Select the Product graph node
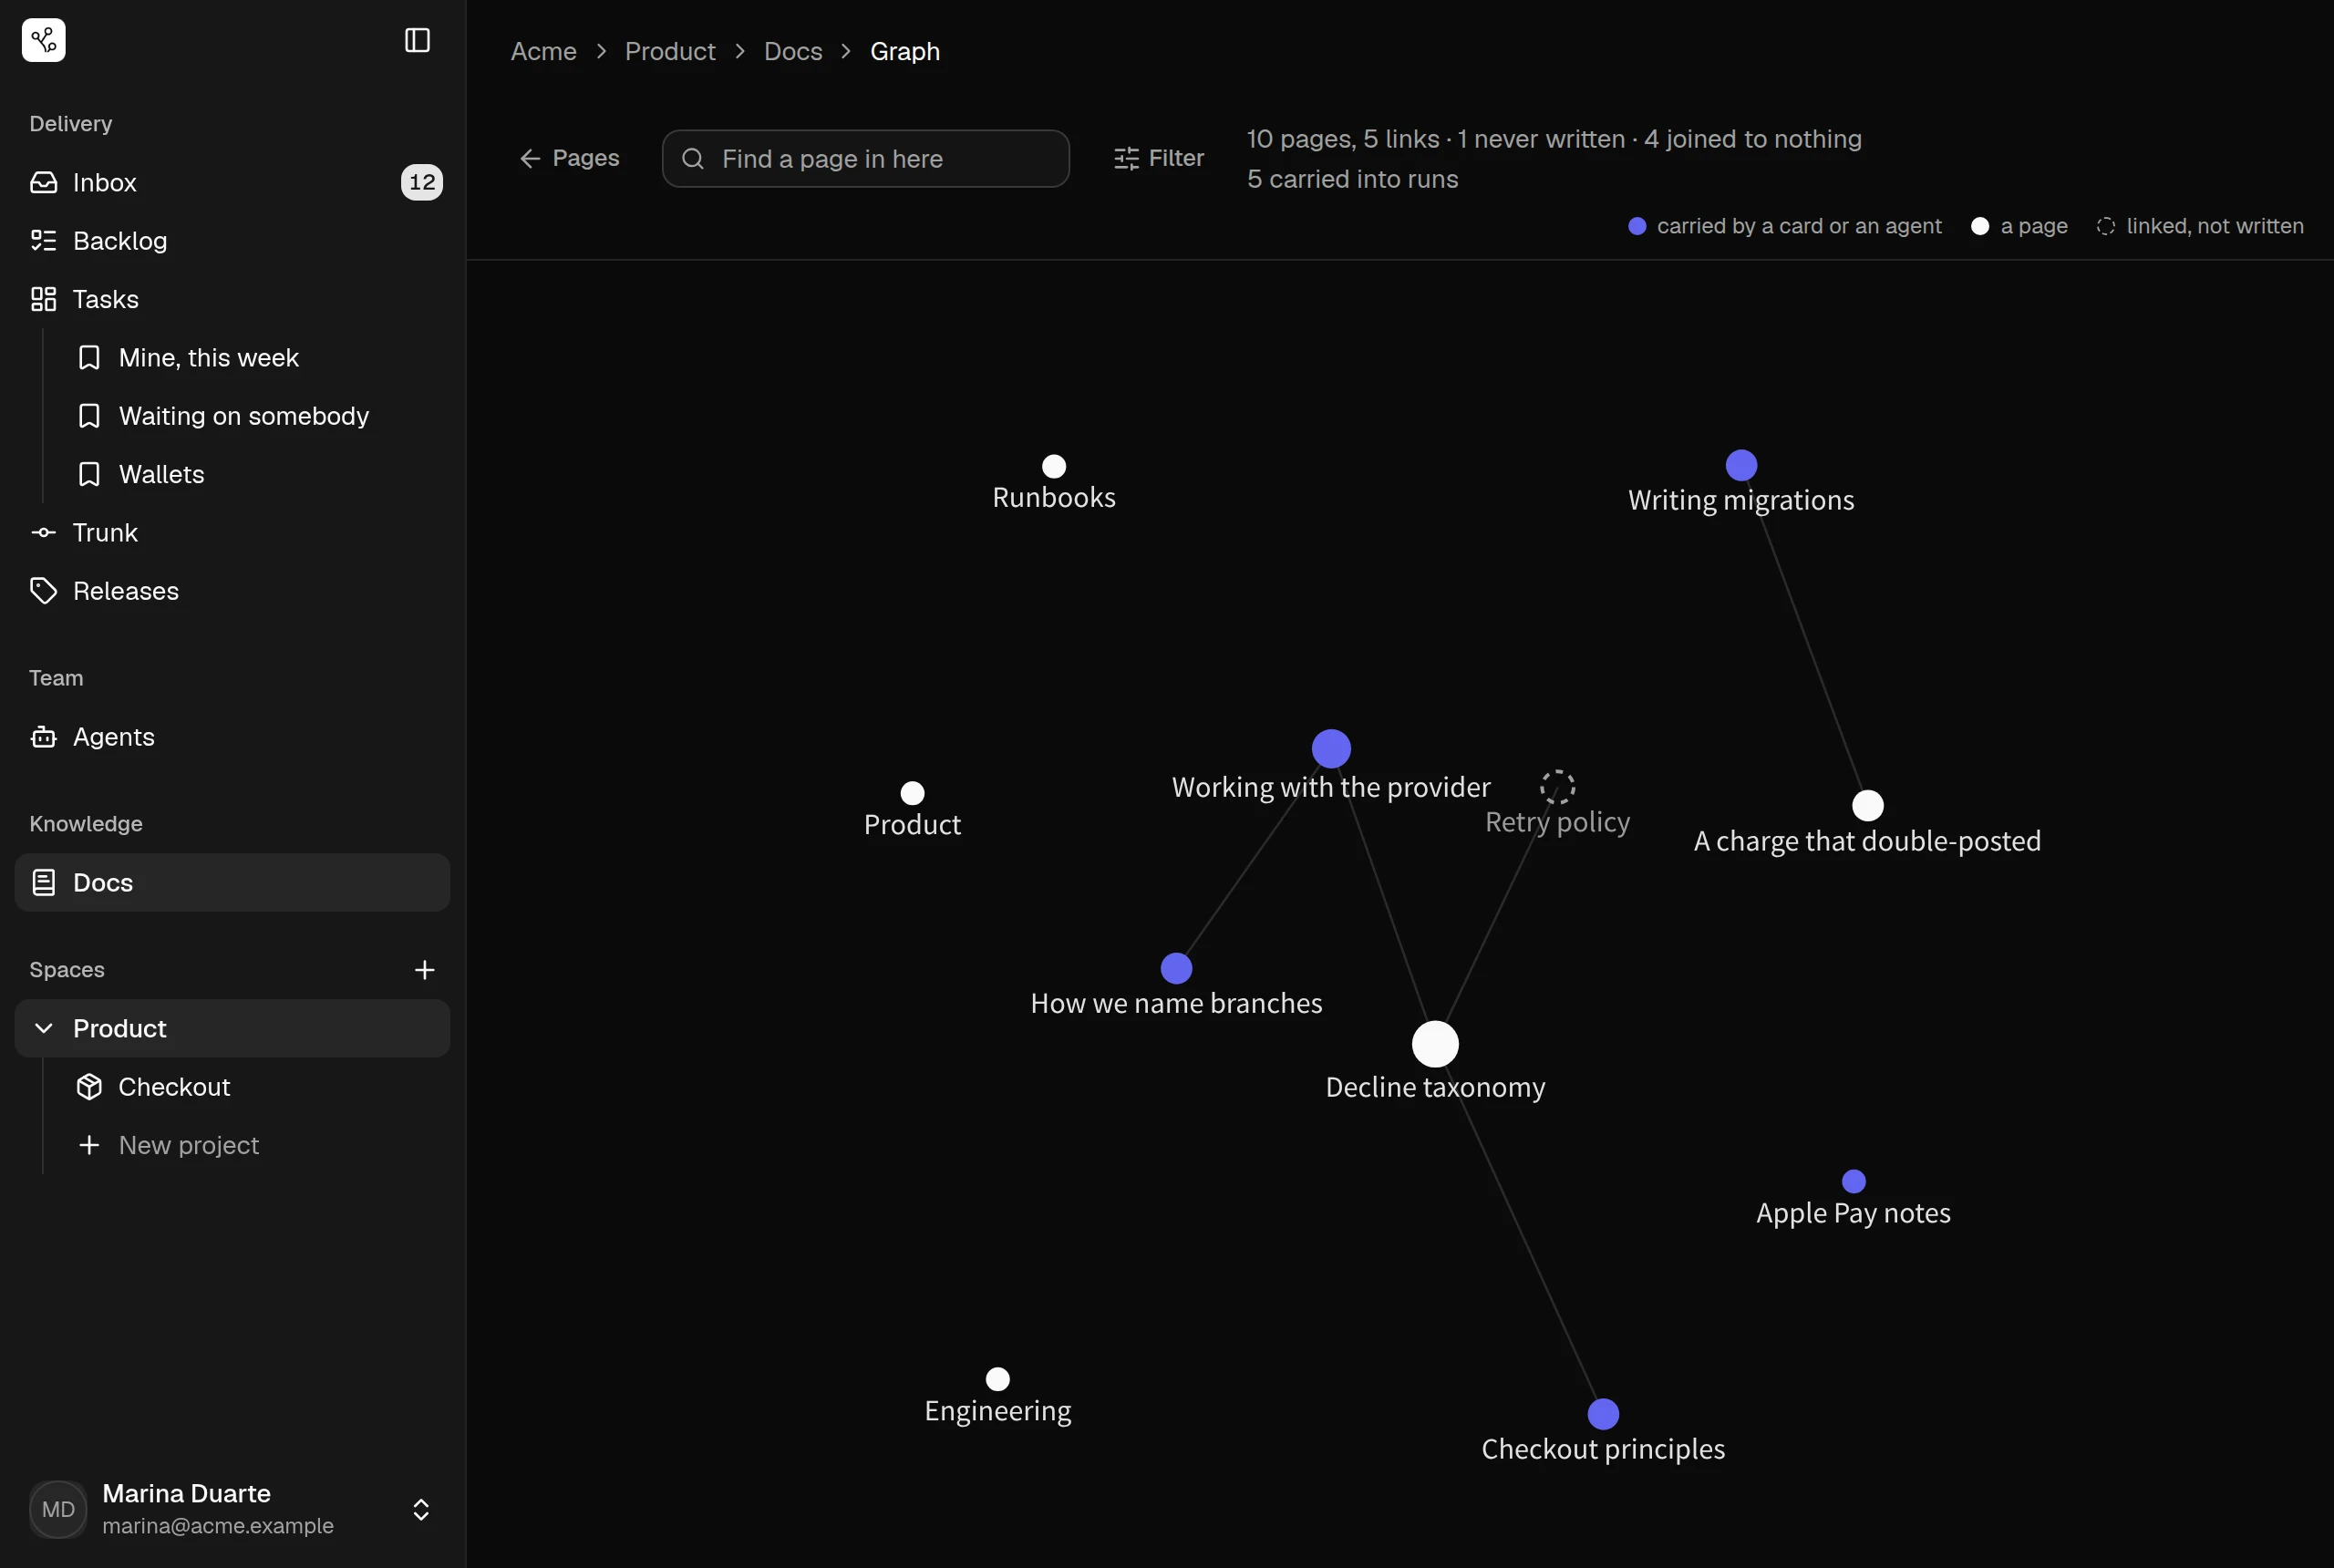2334x1568 pixels. click(x=912, y=793)
